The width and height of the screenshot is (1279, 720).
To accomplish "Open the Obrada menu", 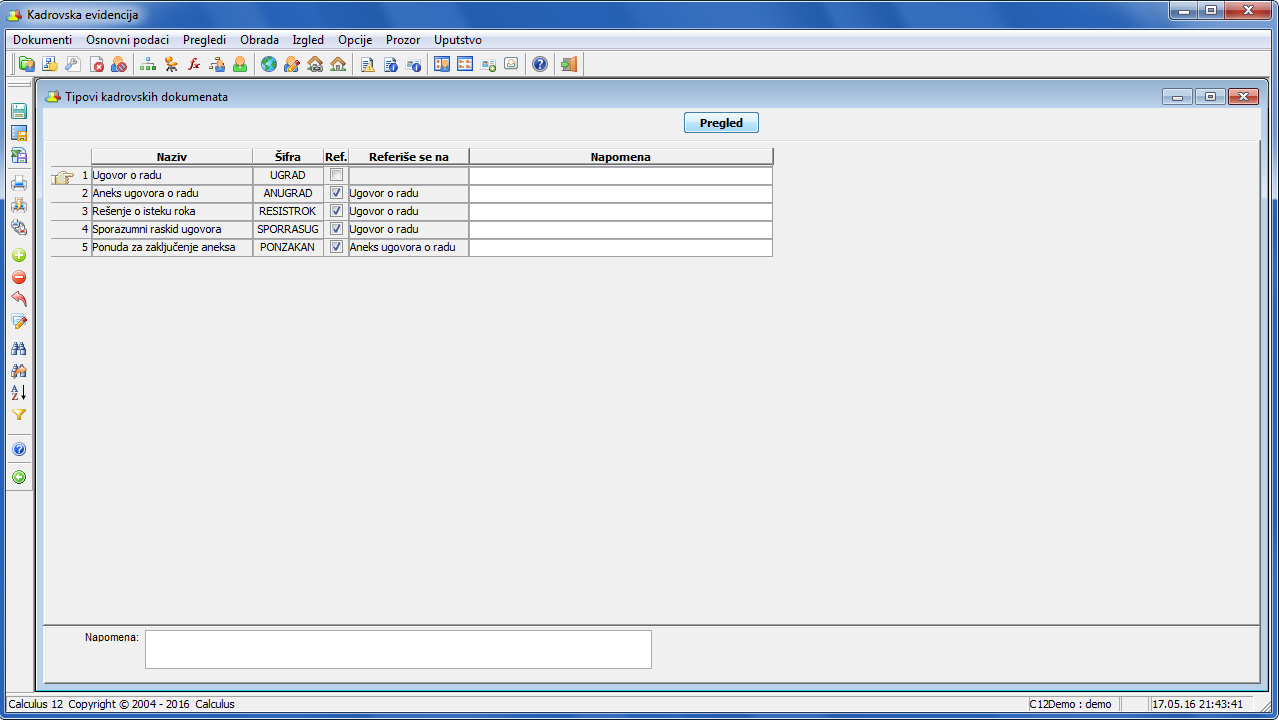I will [x=259, y=40].
